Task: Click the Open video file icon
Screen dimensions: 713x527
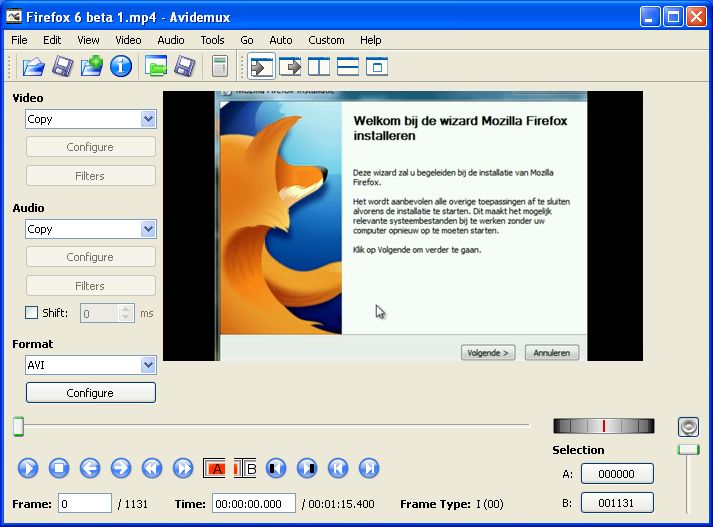Action: coord(34,67)
